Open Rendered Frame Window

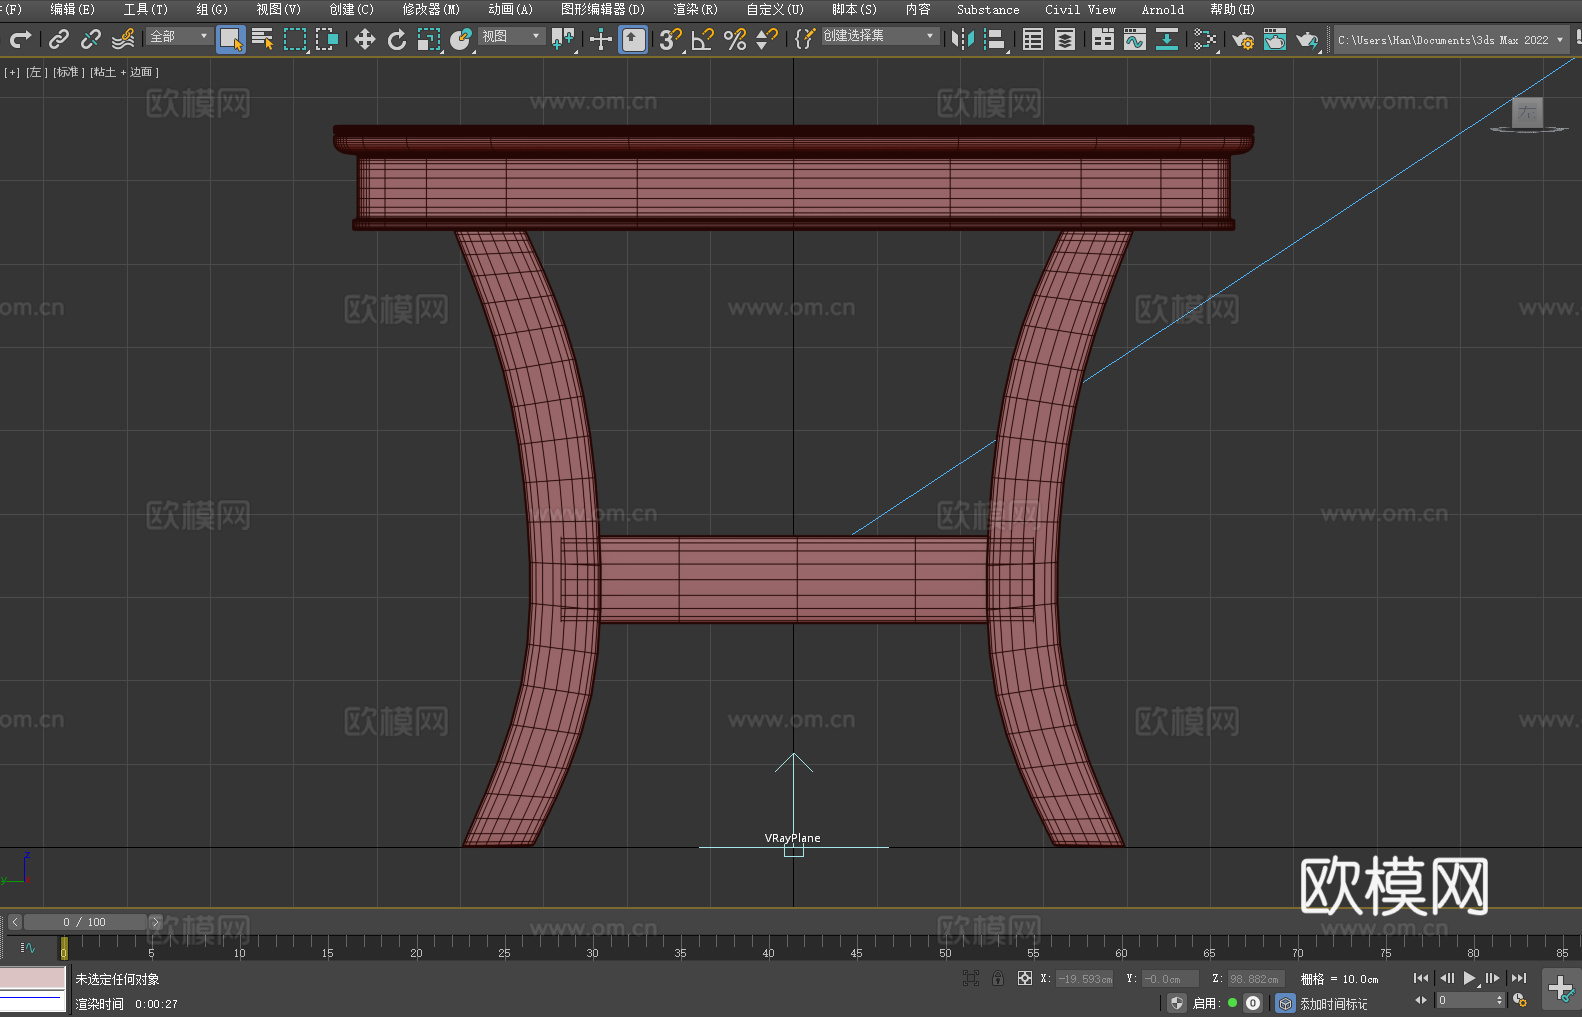[x=1275, y=39]
